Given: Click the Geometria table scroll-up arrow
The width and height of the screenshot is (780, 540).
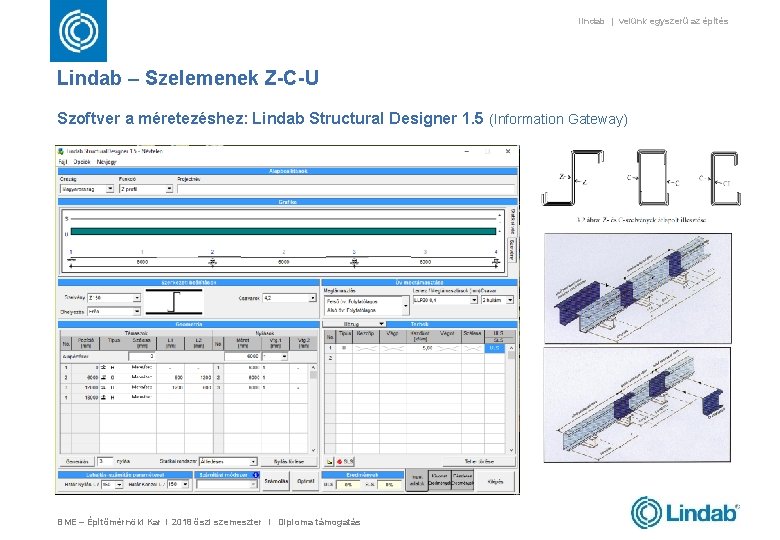Looking at the screenshot, I should click(313, 367).
